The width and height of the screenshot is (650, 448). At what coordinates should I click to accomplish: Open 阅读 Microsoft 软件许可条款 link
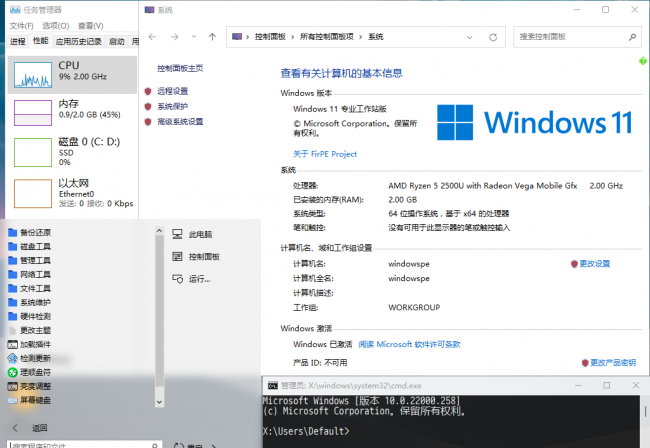click(x=409, y=344)
